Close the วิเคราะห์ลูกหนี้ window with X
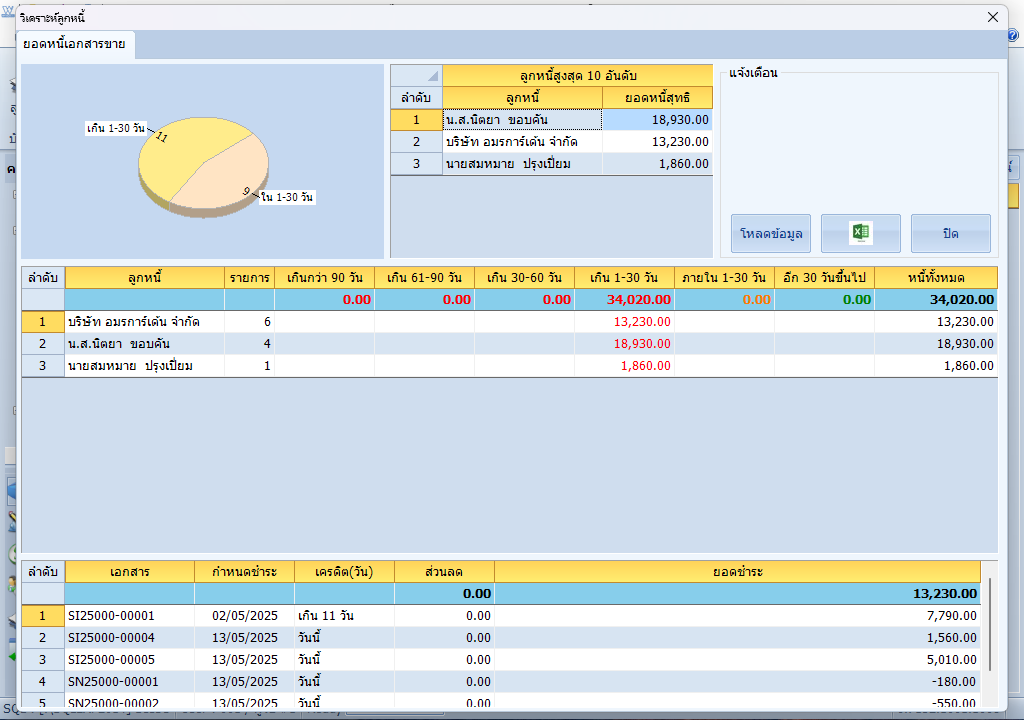1024x720 pixels. pyautogui.click(x=992, y=17)
